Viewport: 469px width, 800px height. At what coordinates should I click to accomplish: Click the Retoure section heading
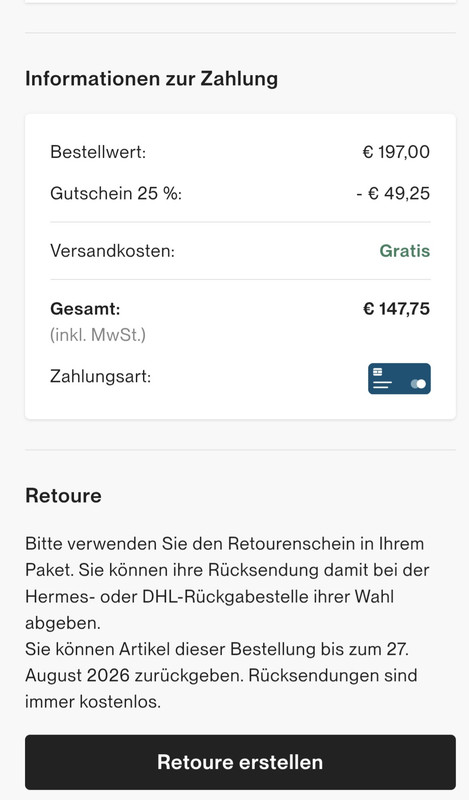(x=63, y=495)
